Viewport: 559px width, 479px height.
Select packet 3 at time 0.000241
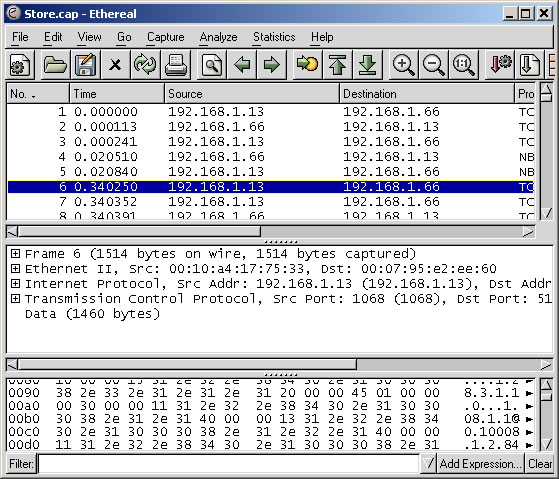pyautogui.click(x=271, y=142)
